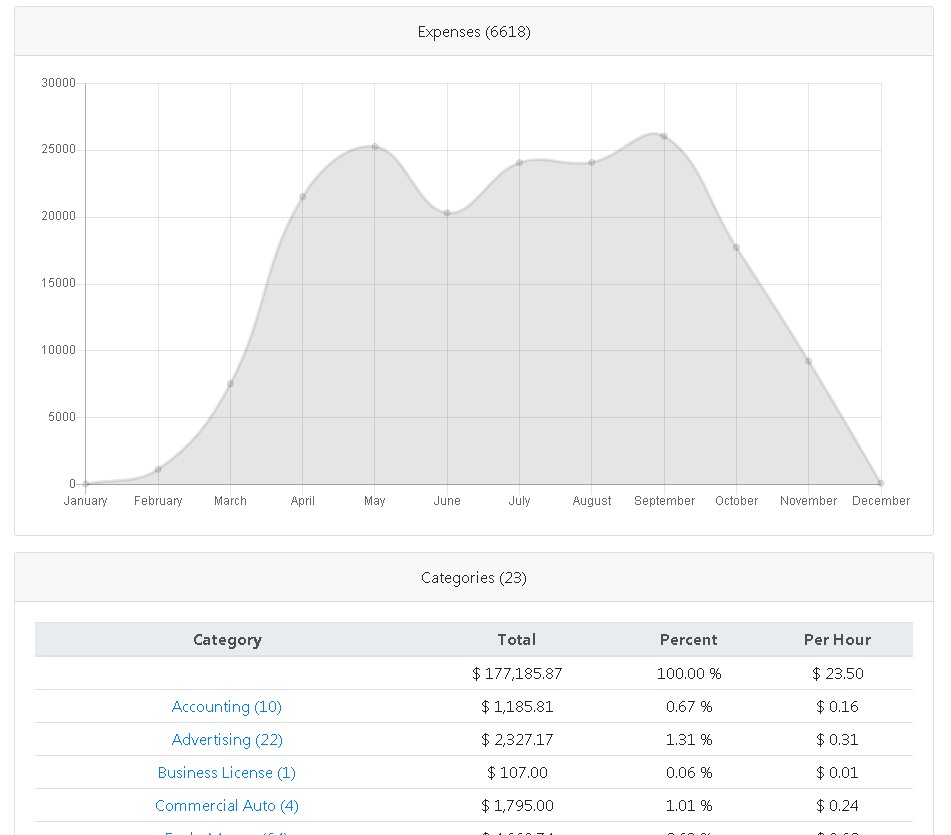Select the April data point on chart
This screenshot has height=835, width=951.
pyautogui.click(x=303, y=197)
